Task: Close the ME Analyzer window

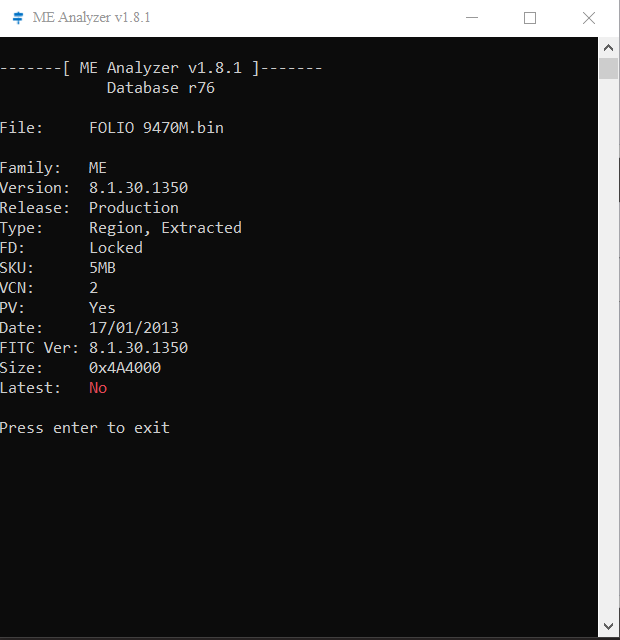Action: 589,18
